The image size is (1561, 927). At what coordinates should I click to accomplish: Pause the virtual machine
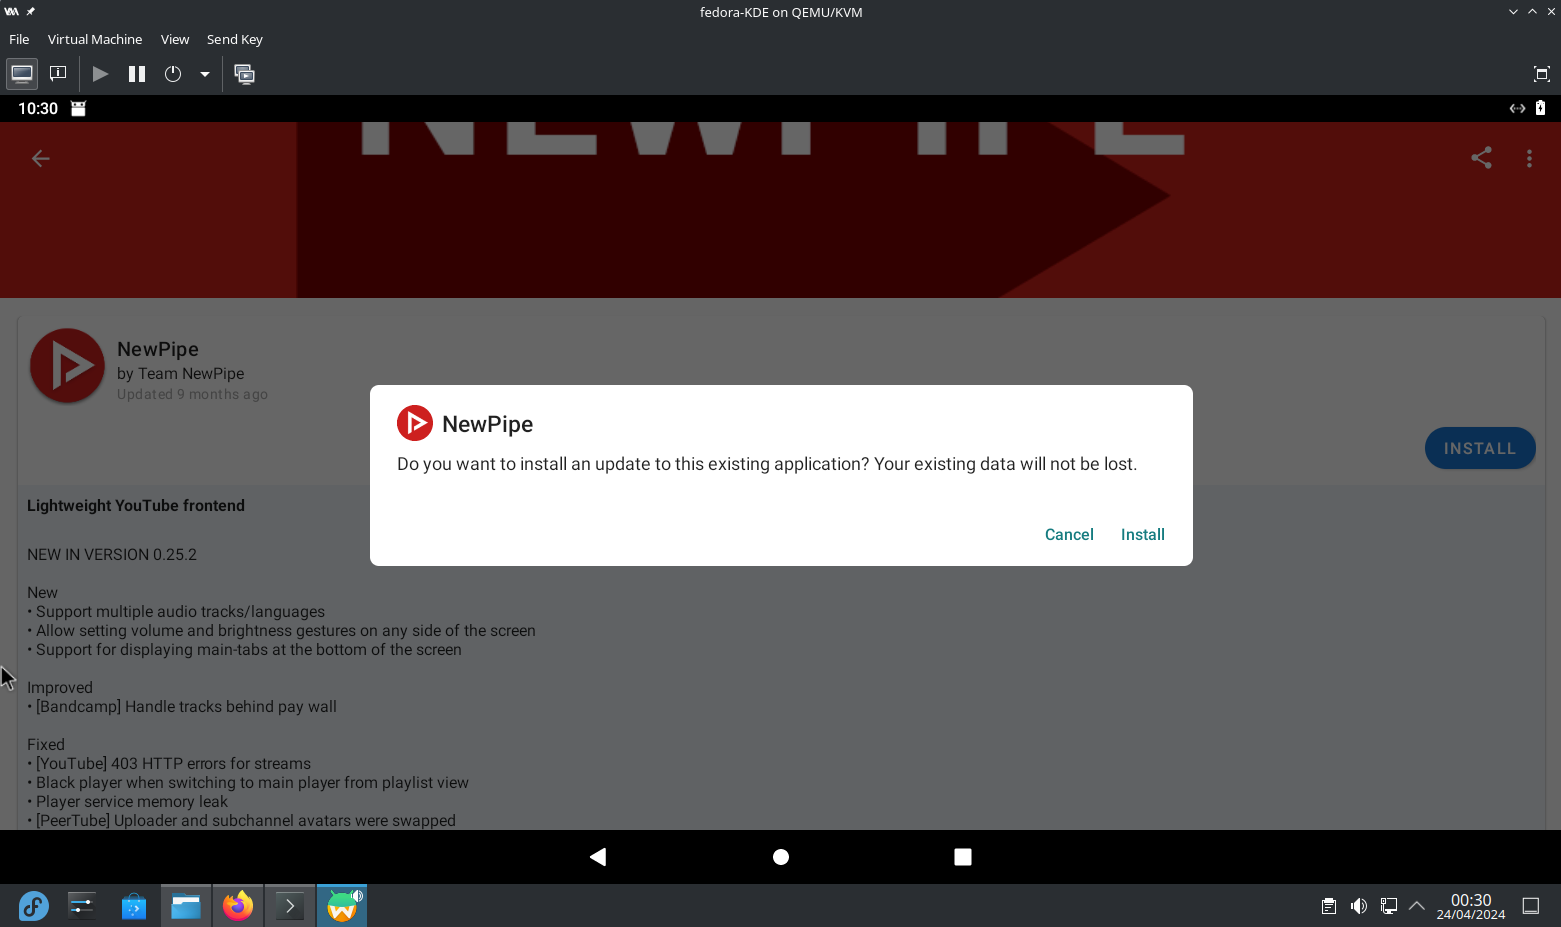click(137, 74)
